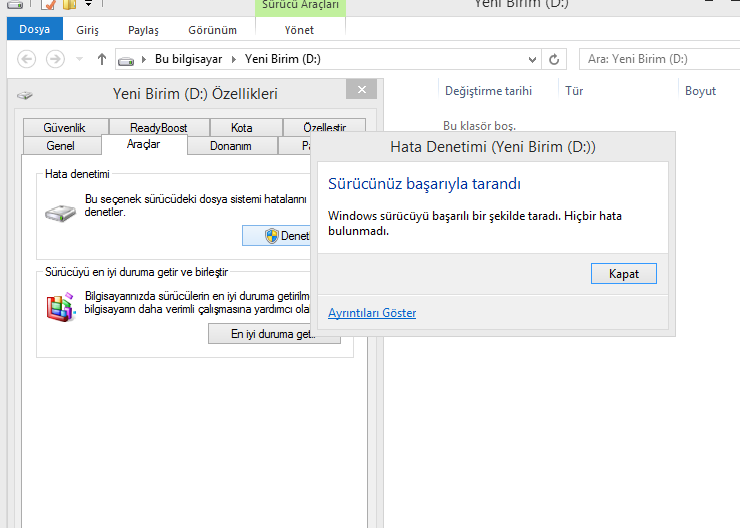Sort by 'Değiştirme tarihi' column header
Screen dimensions: 740x528
click(x=488, y=91)
